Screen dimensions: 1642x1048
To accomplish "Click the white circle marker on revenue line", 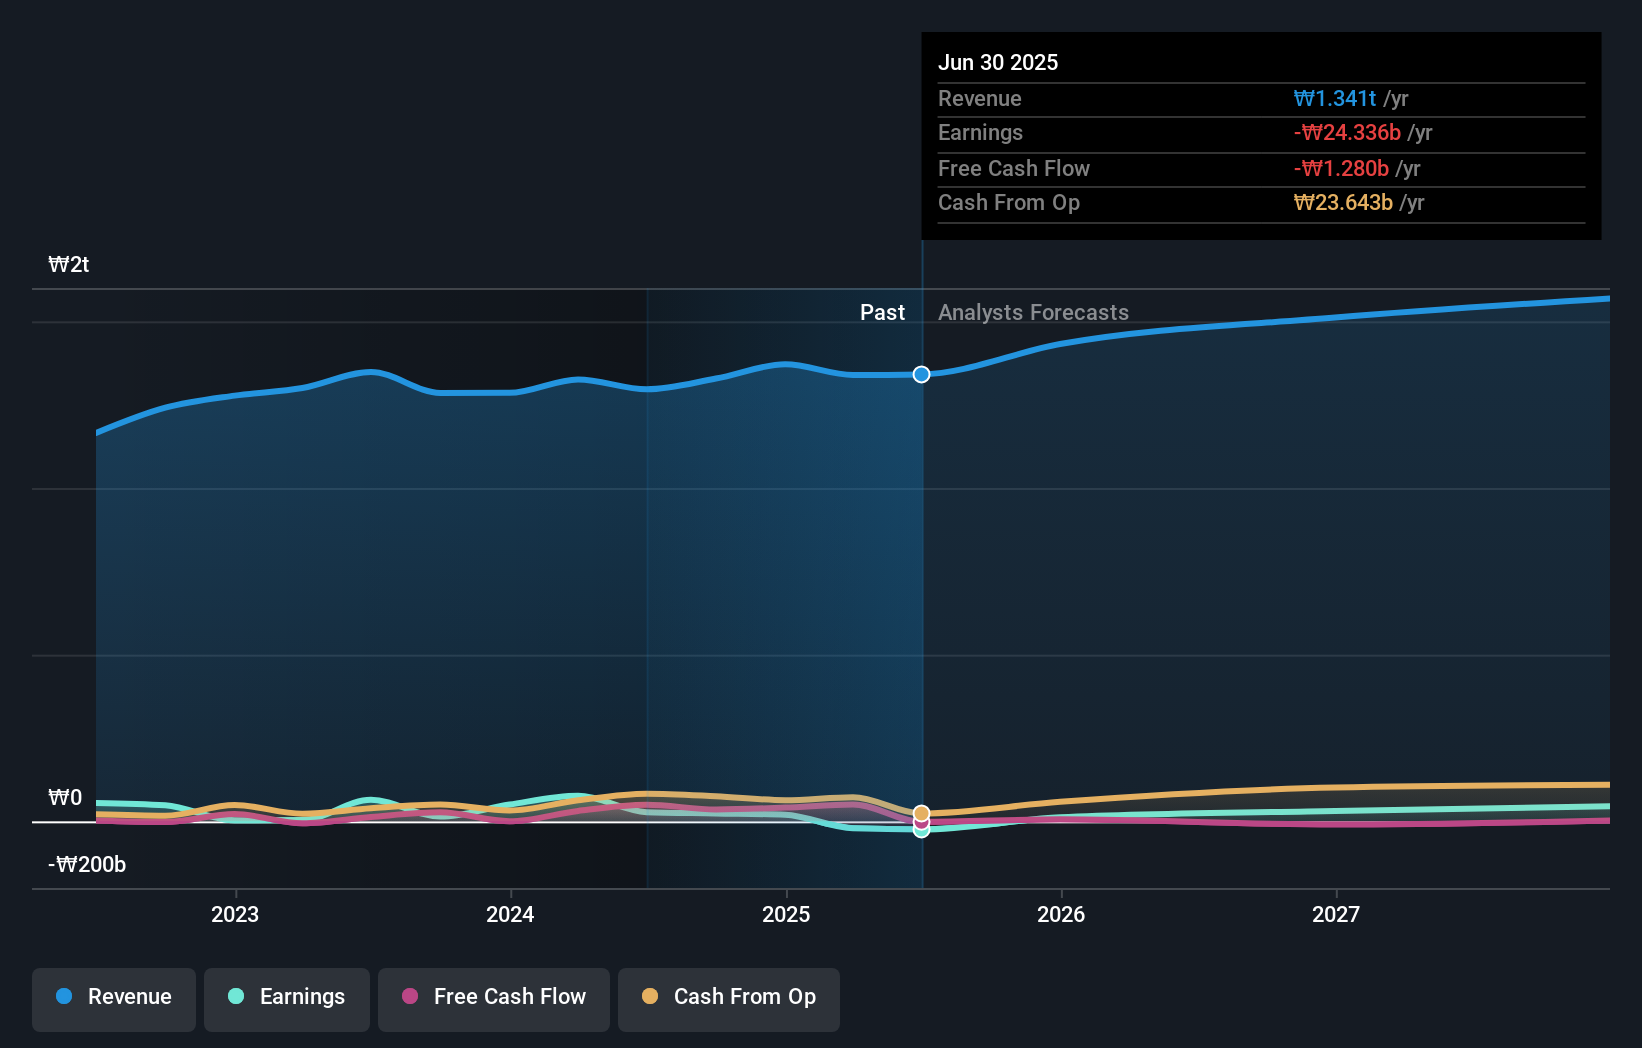I will (921, 374).
